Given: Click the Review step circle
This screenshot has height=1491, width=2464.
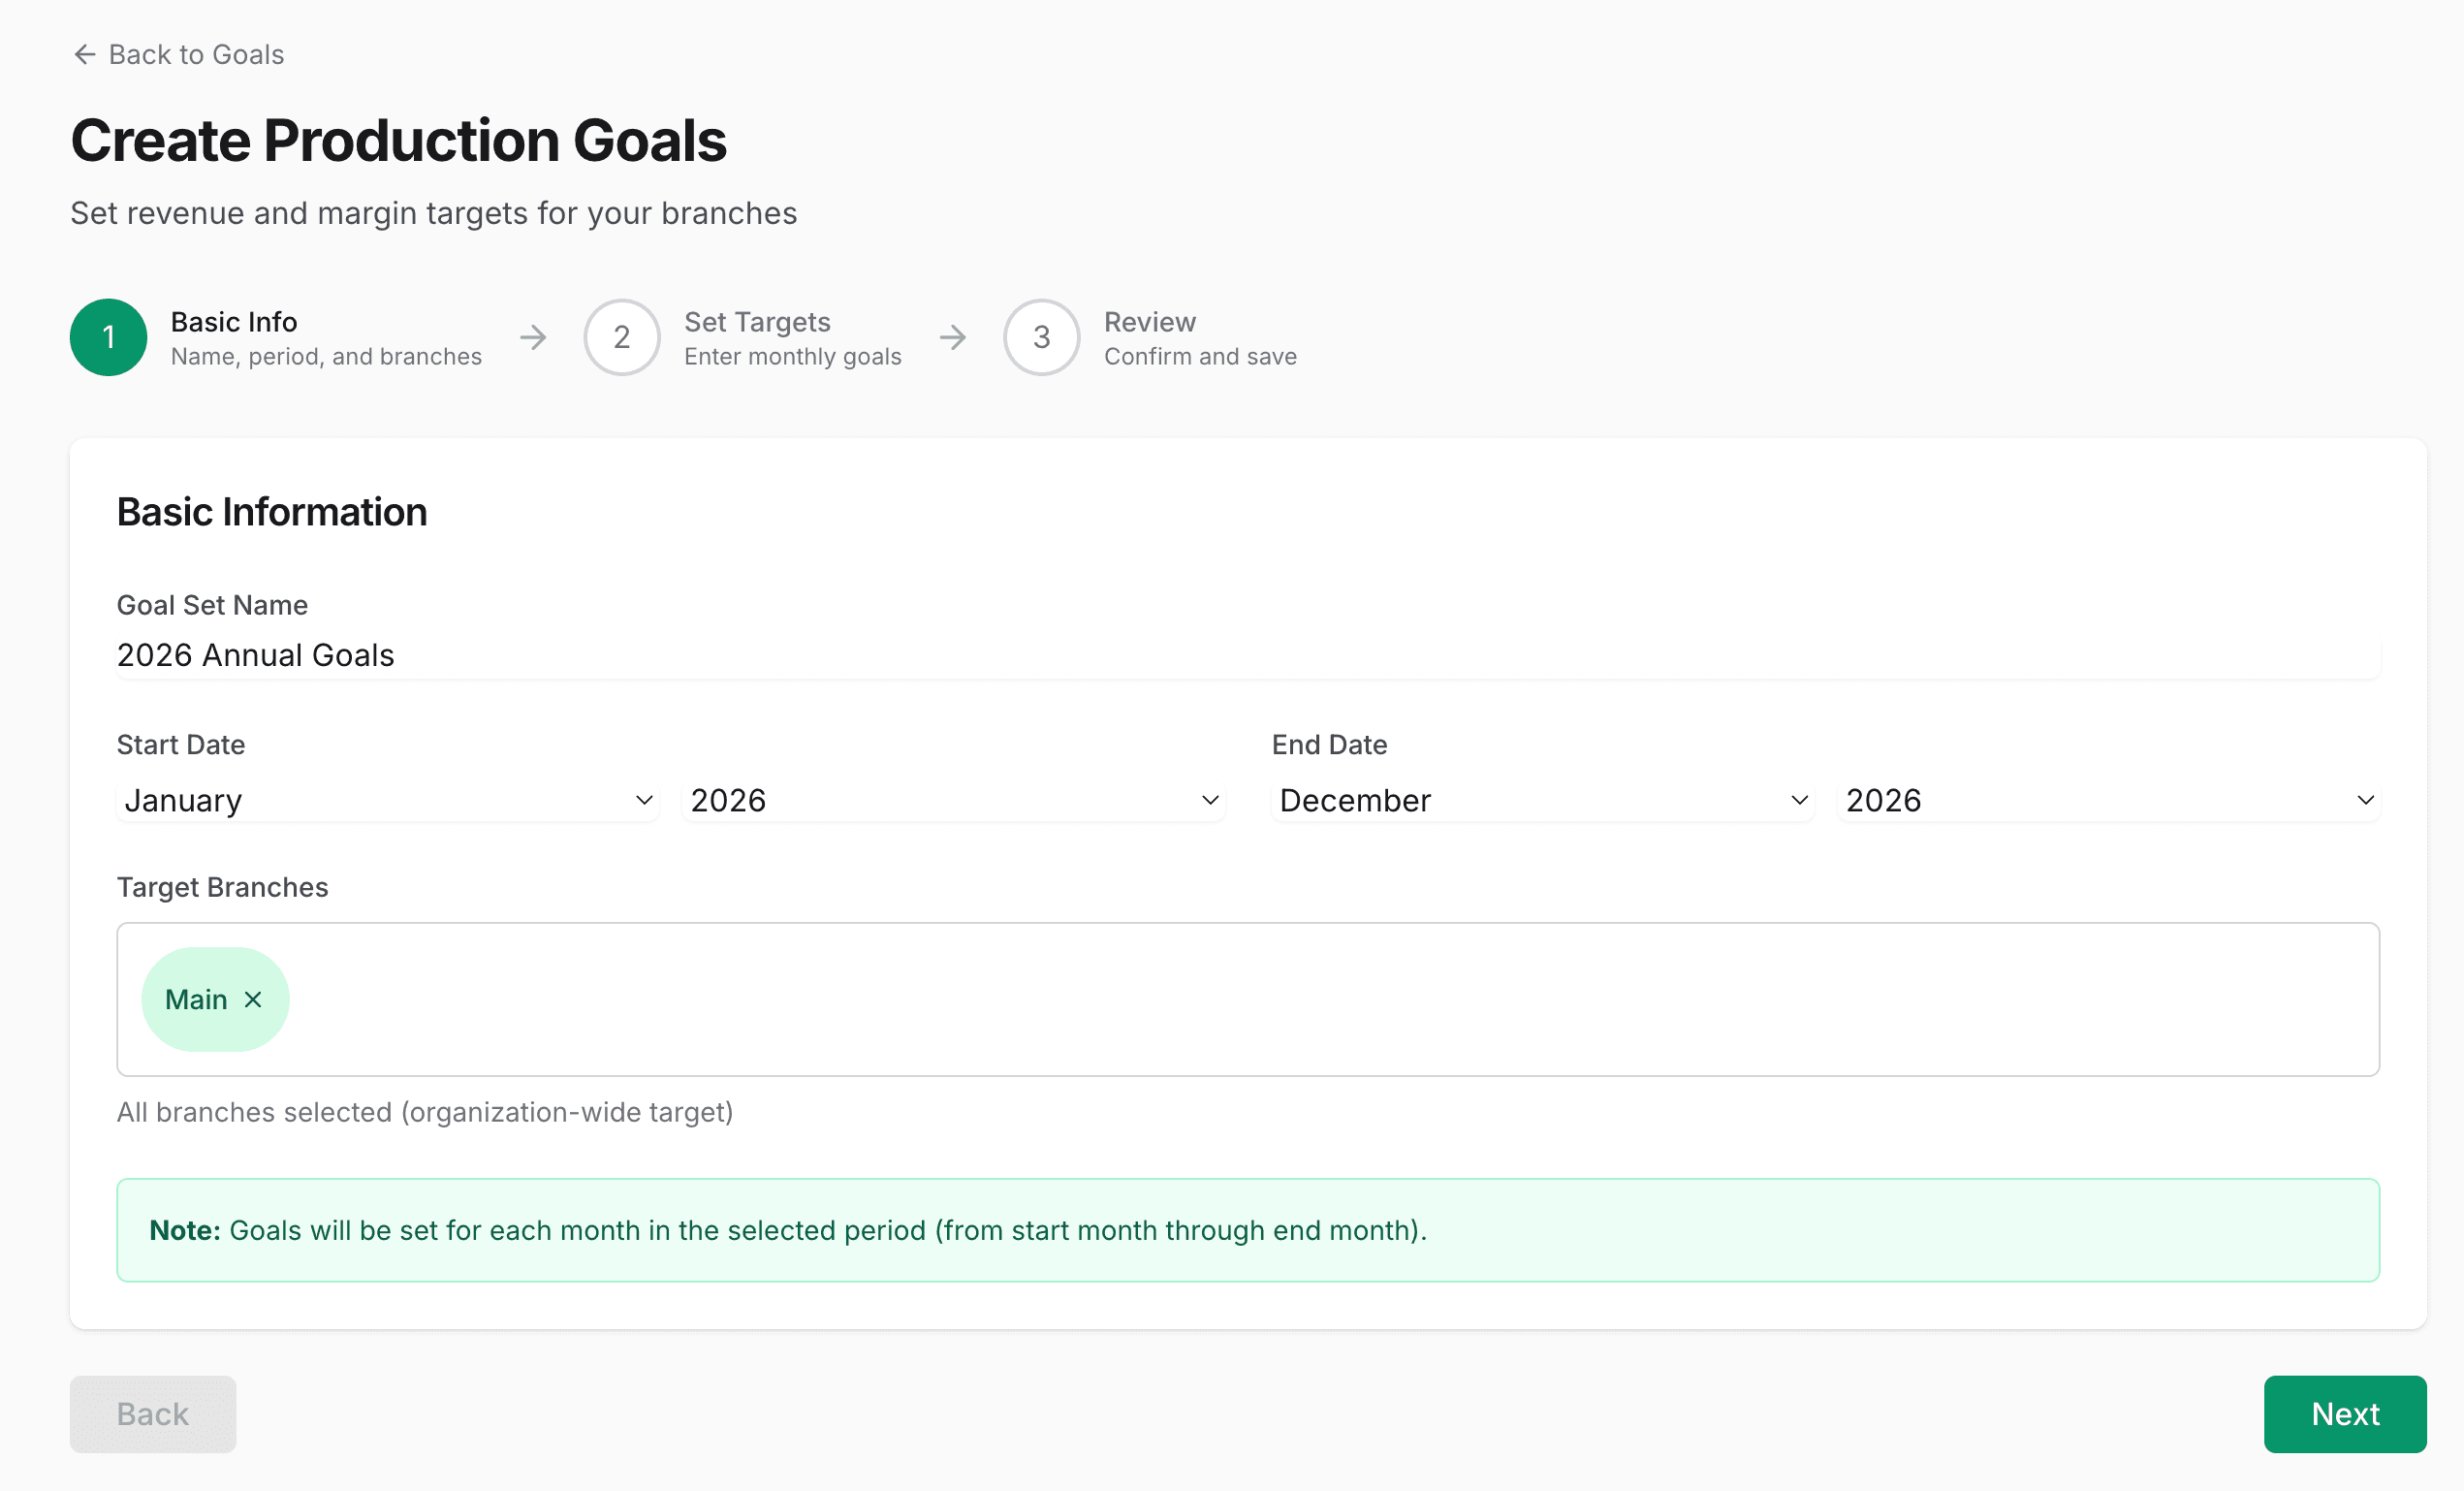Looking at the screenshot, I should pos(1041,337).
